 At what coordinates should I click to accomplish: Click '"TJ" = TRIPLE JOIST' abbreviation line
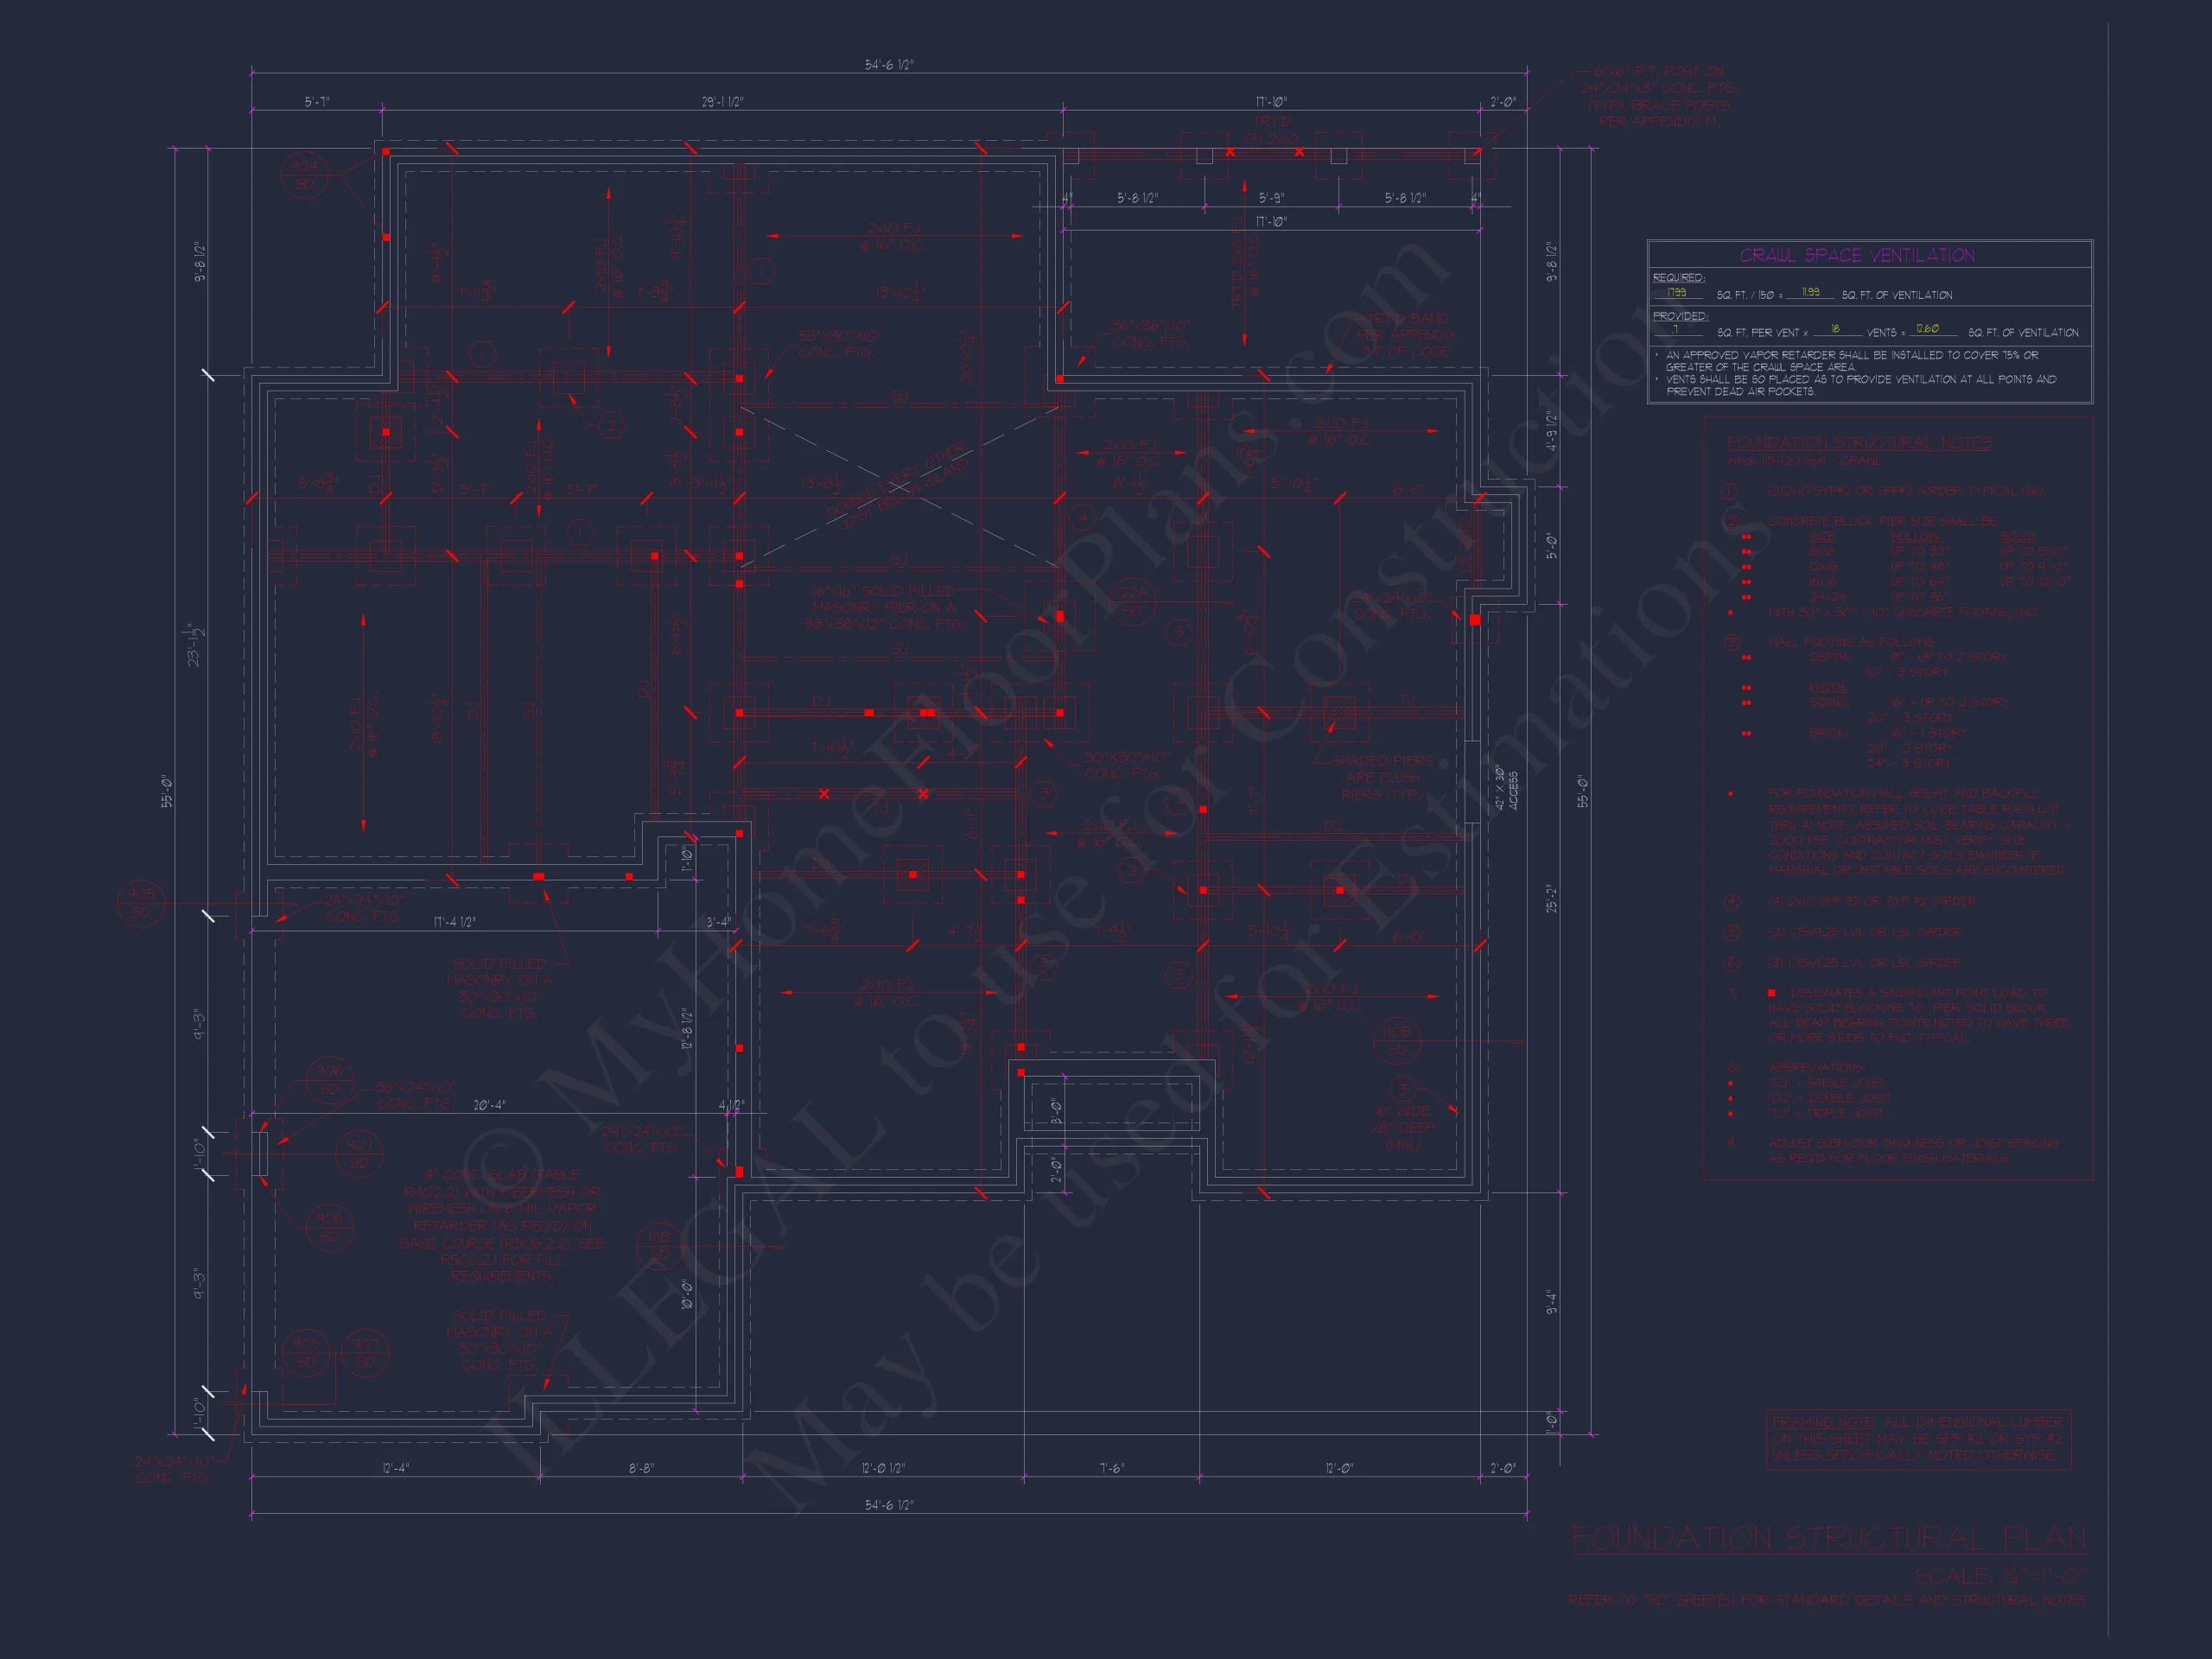[1826, 1113]
